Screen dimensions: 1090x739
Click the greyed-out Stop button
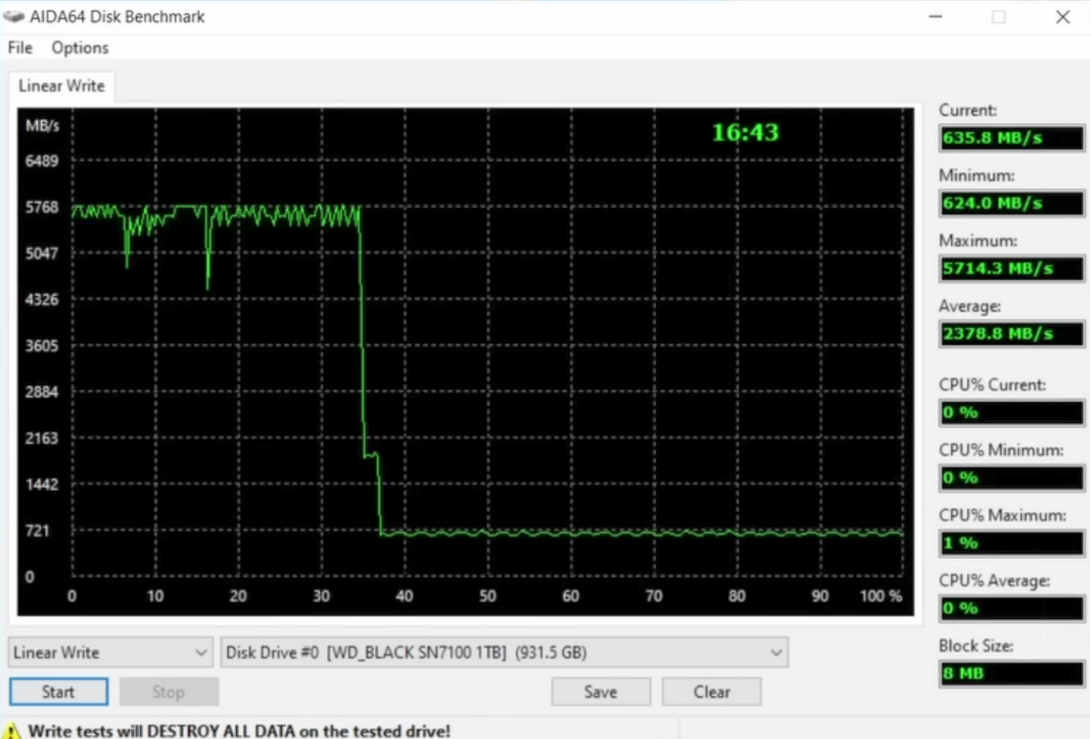[168, 692]
